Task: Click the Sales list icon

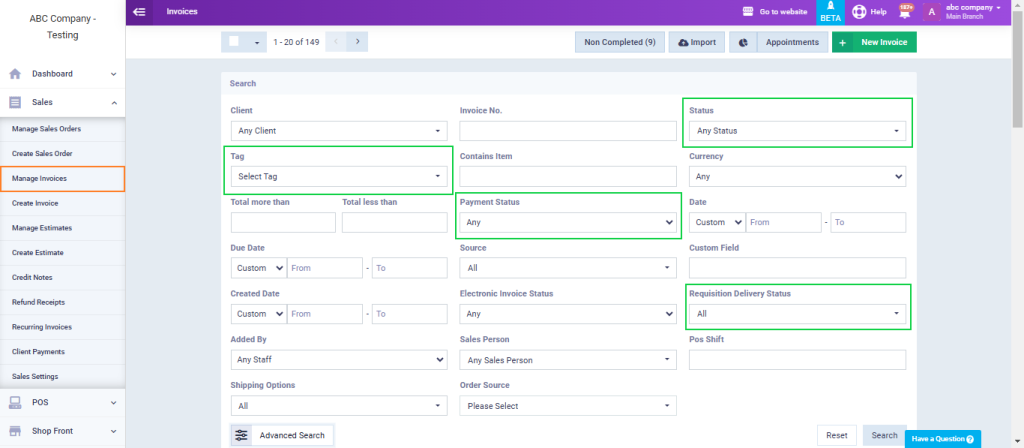Action: (15, 103)
